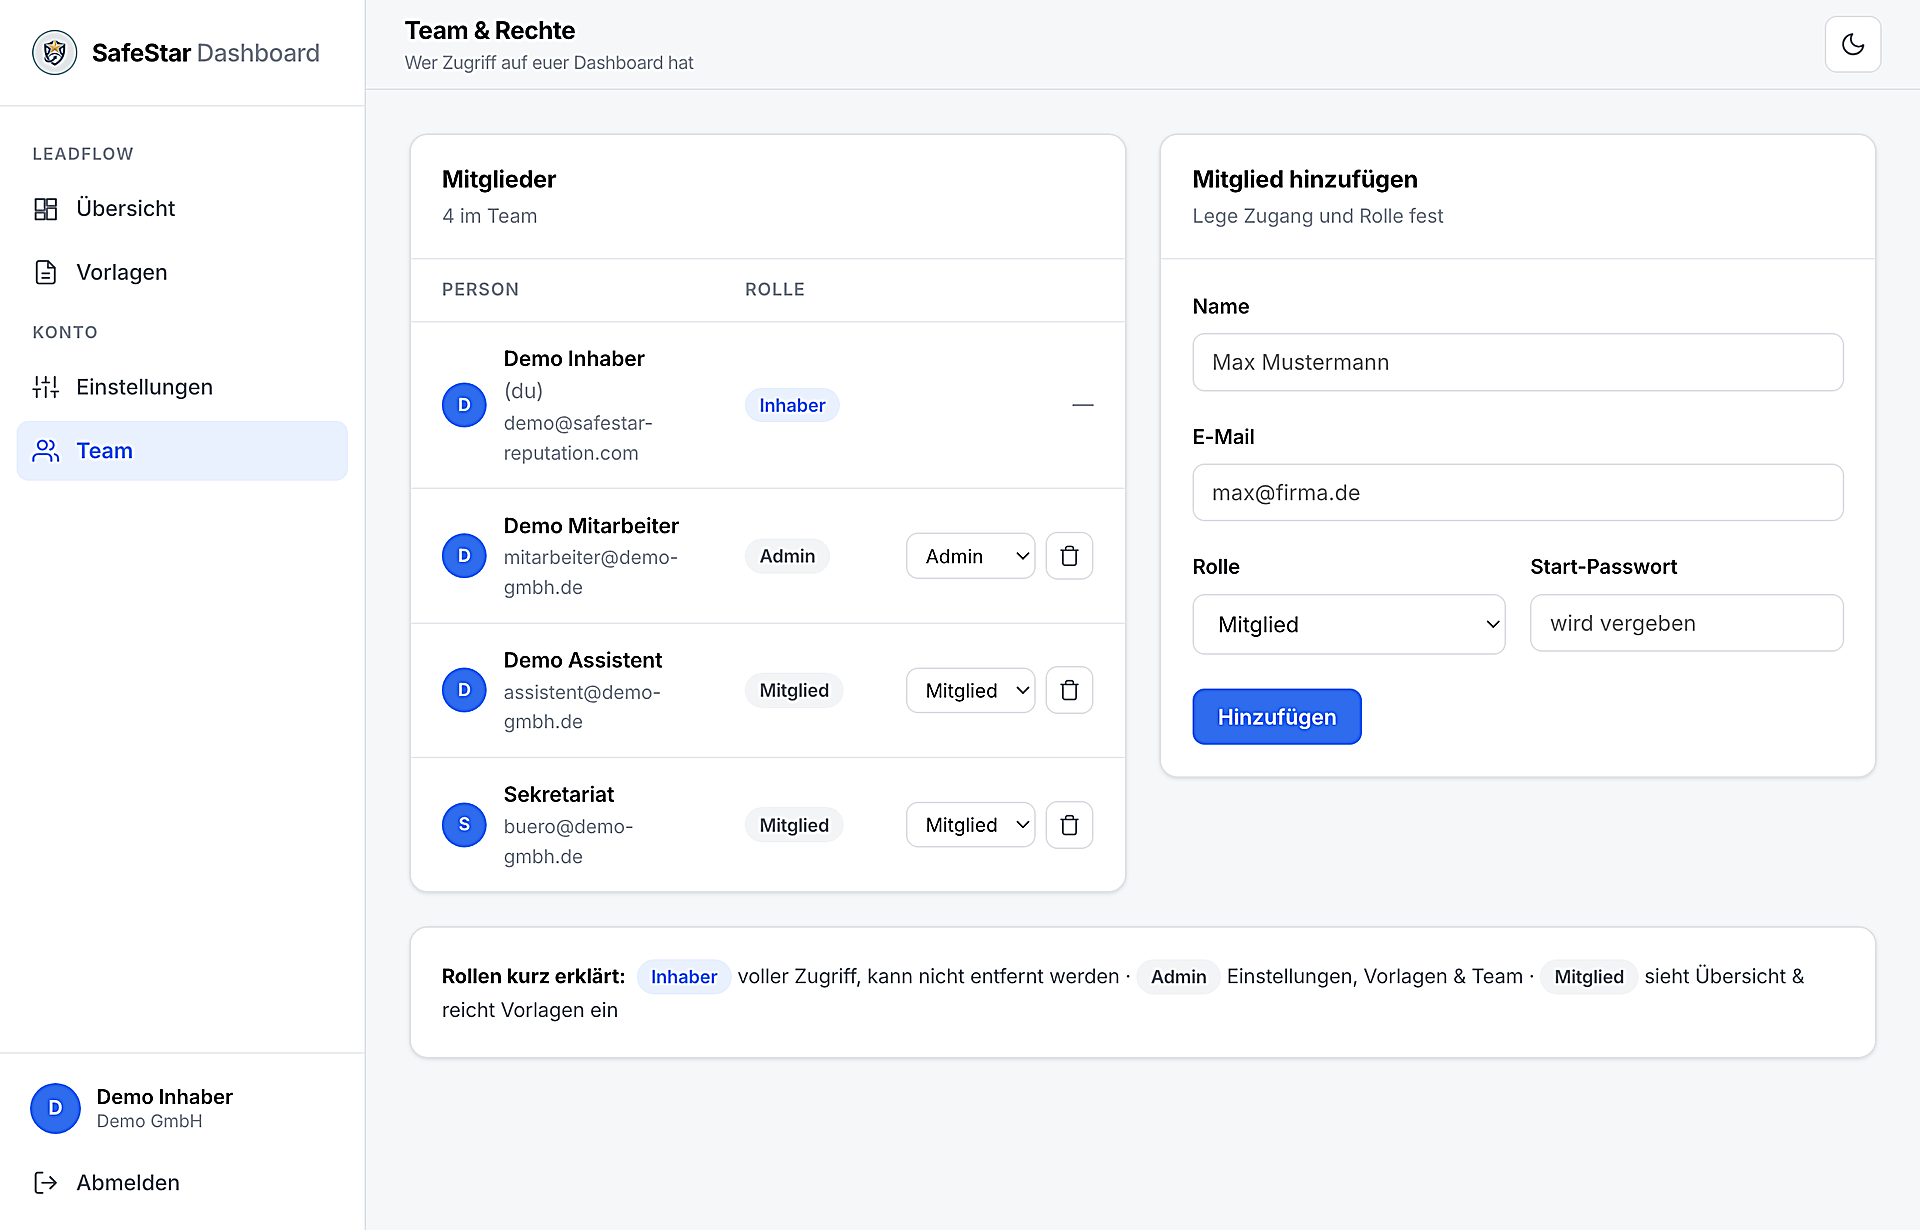
Task: Click the Hinzufügen button
Action: [1276, 717]
